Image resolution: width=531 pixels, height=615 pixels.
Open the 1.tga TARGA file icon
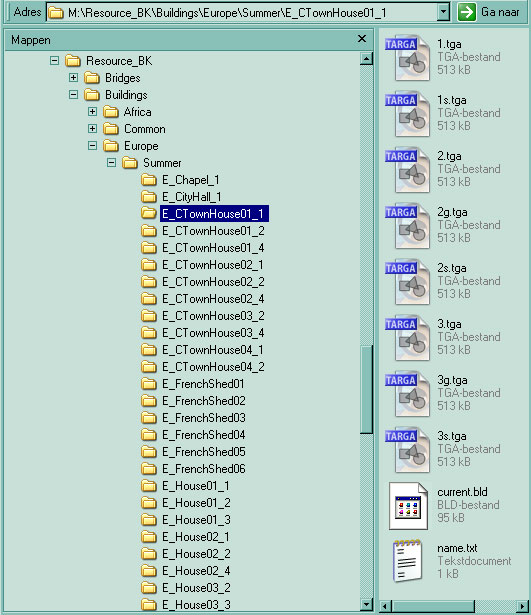(407, 58)
